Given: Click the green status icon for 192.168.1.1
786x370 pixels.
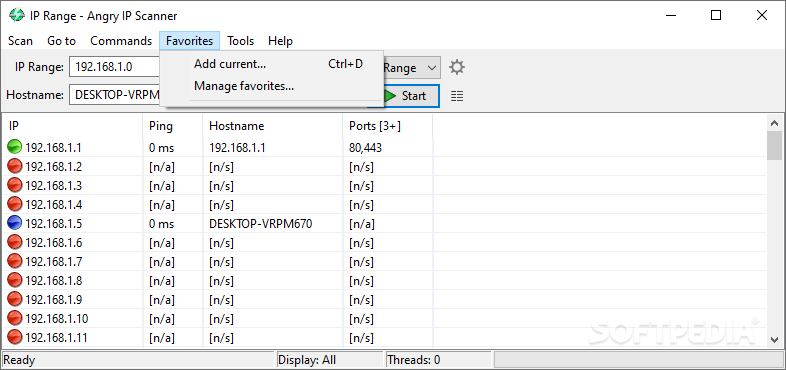Looking at the screenshot, I should coord(15,147).
